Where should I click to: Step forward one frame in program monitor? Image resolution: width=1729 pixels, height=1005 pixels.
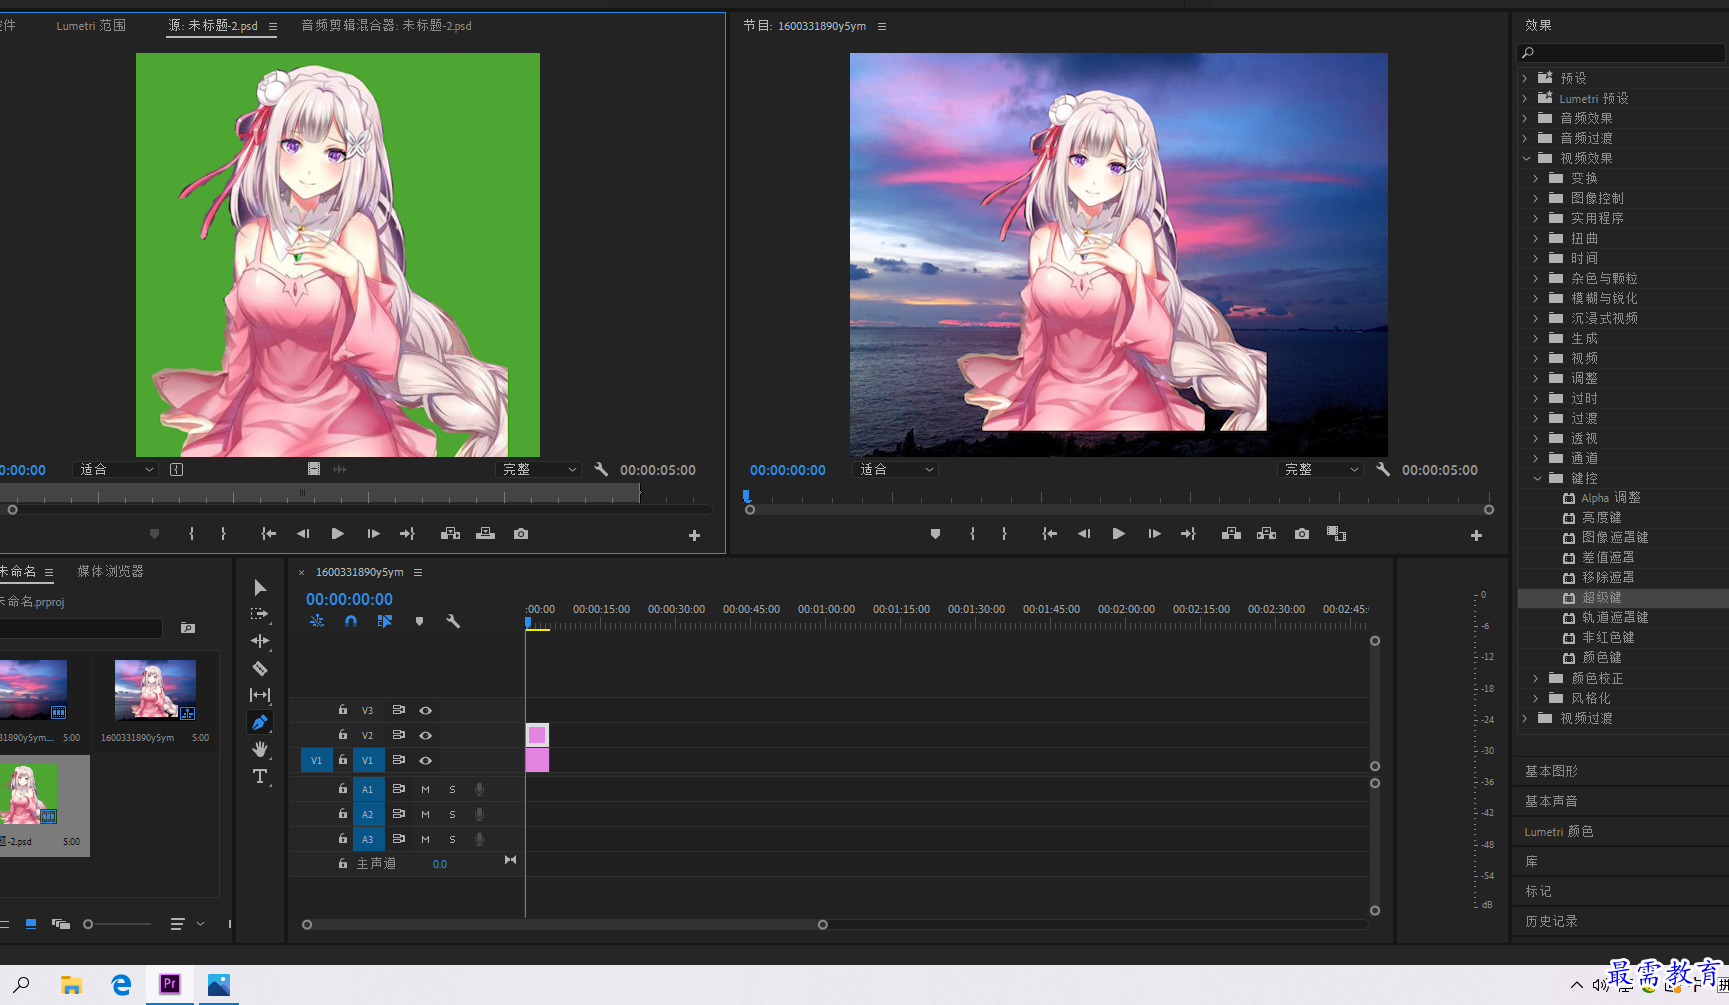(1154, 534)
